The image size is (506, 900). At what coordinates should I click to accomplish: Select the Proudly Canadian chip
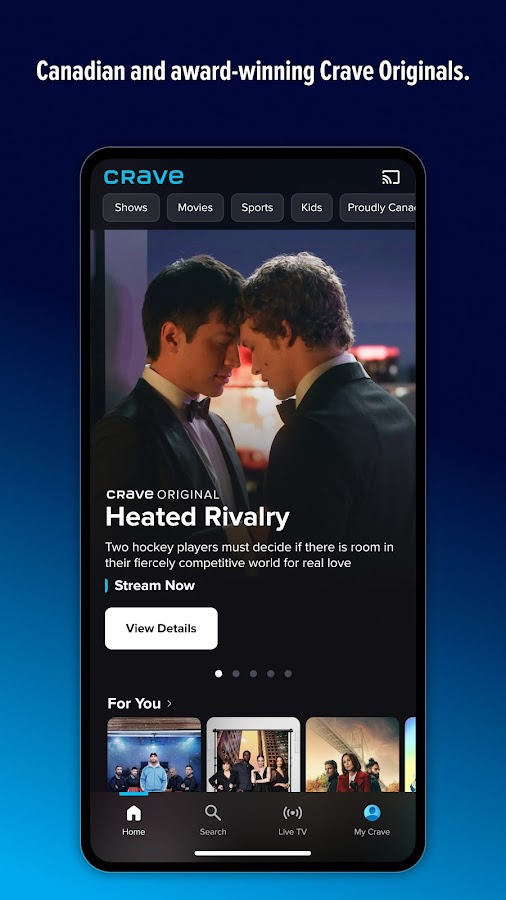377,208
